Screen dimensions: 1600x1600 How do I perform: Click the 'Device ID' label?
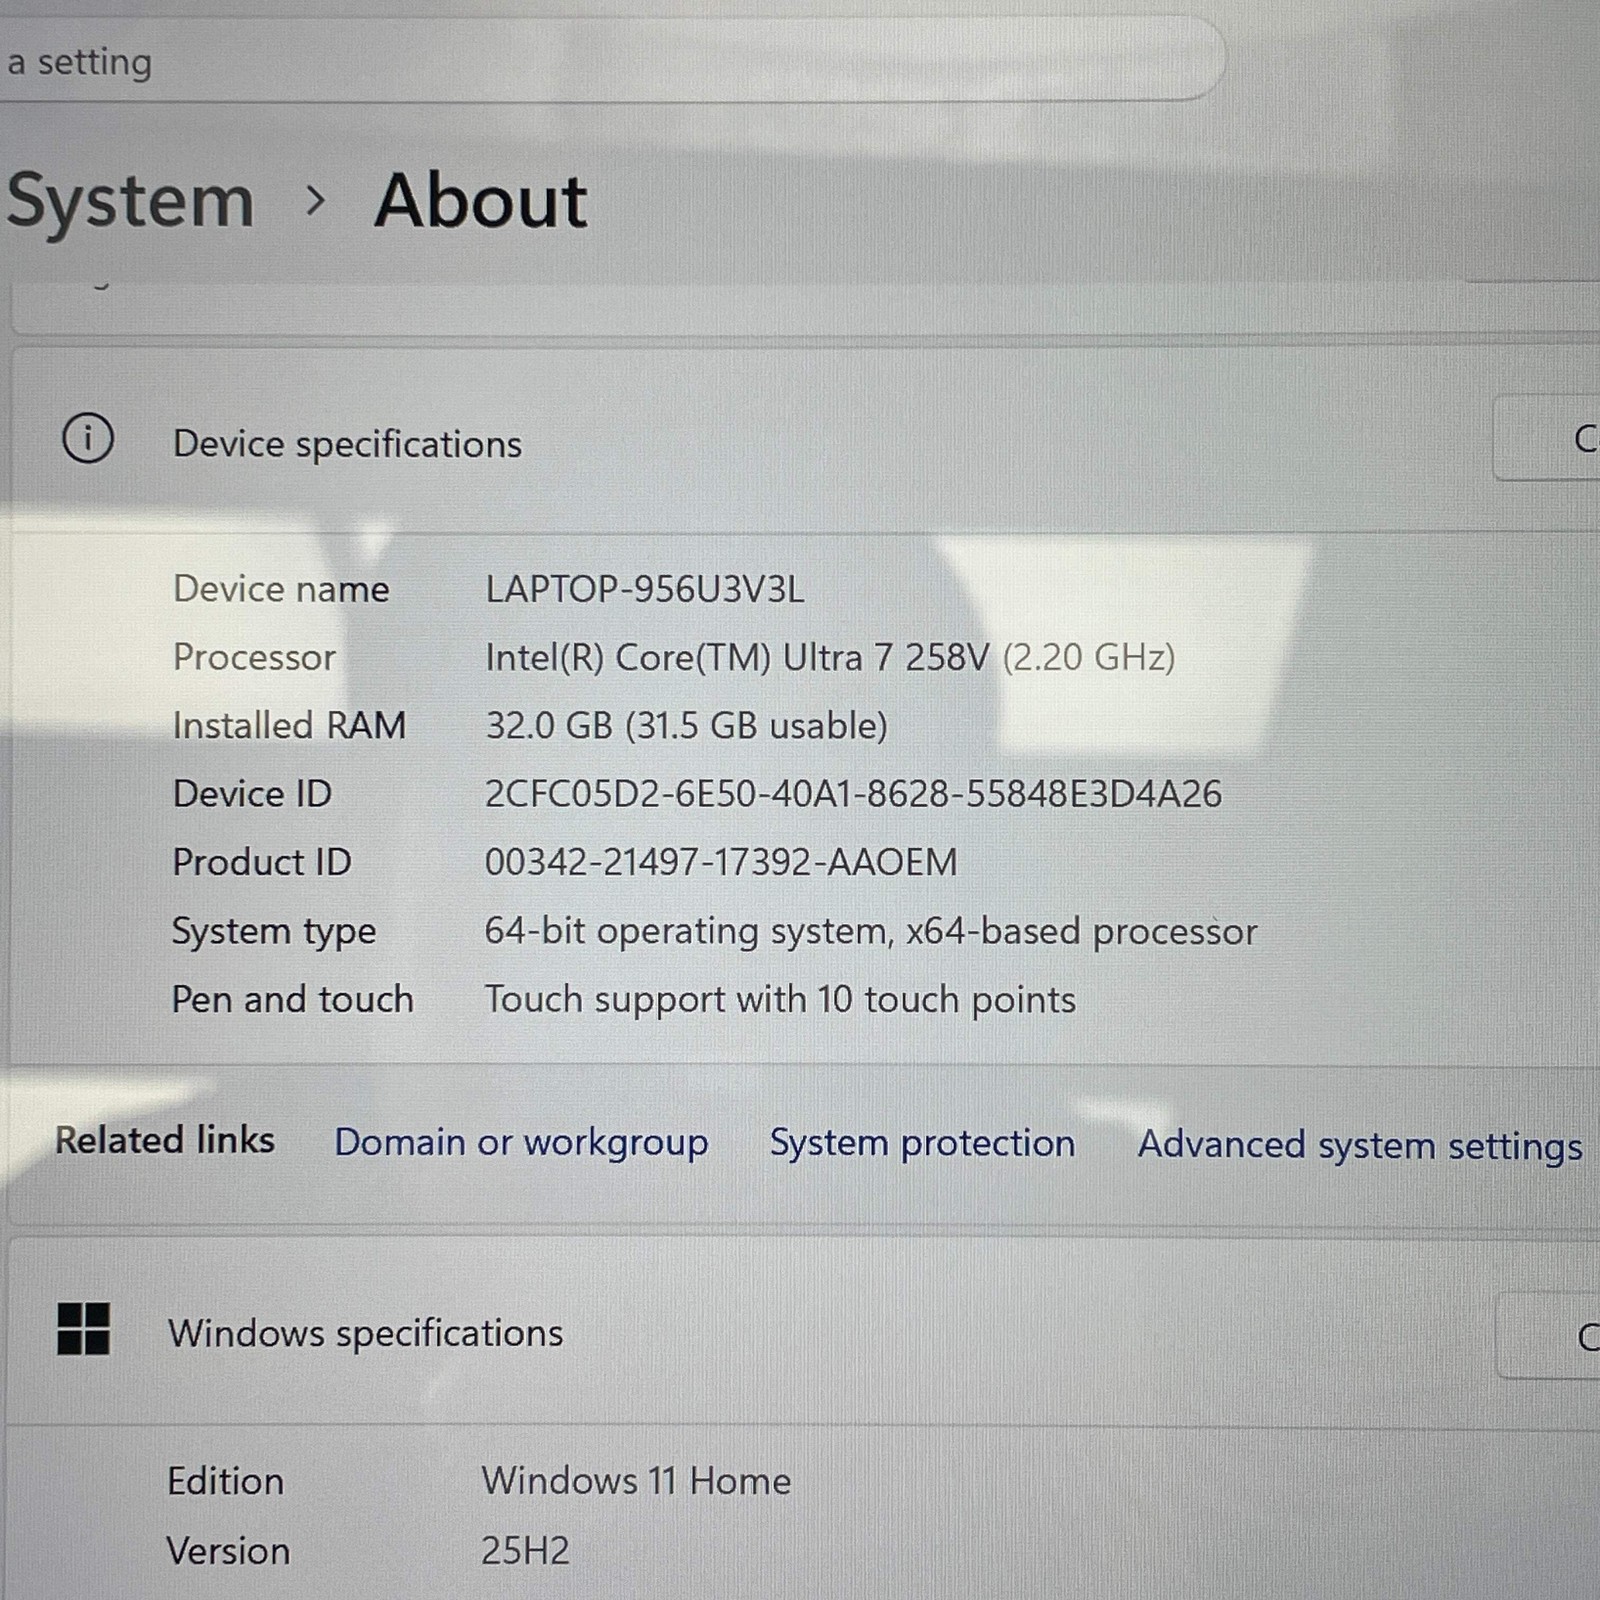(252, 794)
